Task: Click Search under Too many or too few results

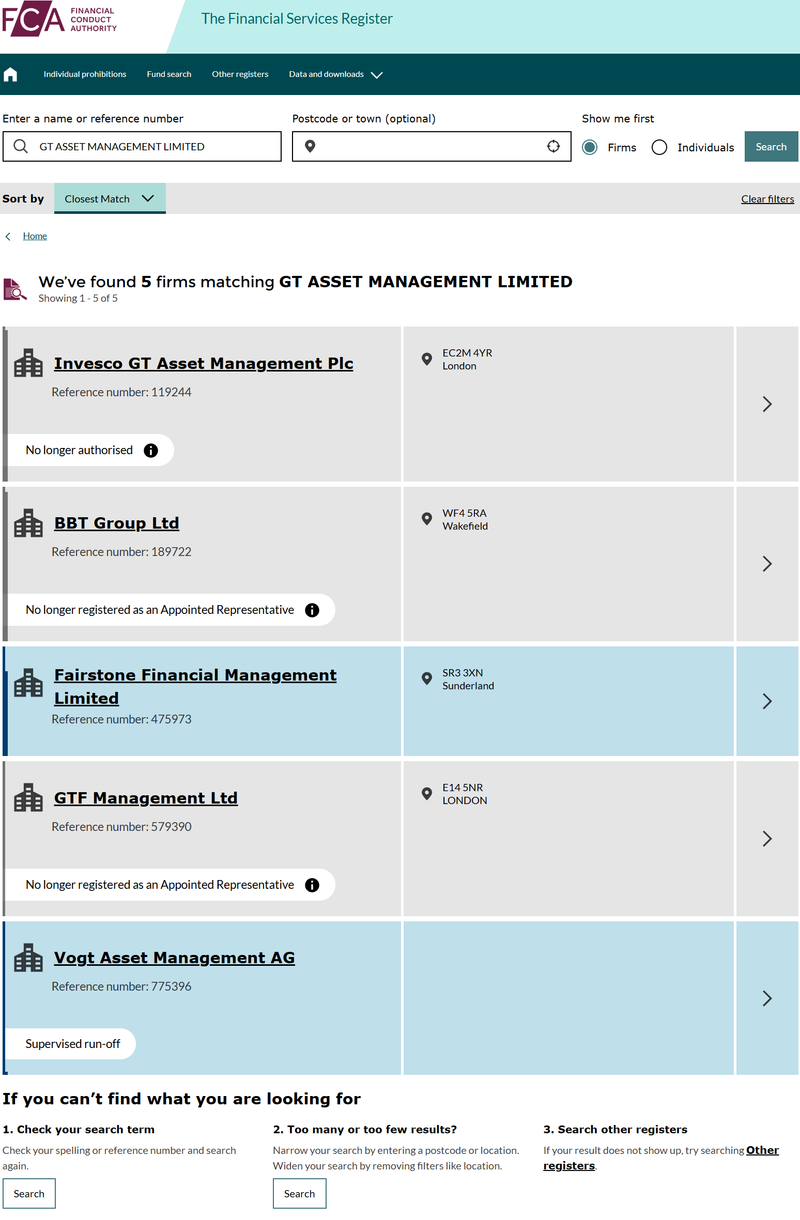Action: 299,1193
